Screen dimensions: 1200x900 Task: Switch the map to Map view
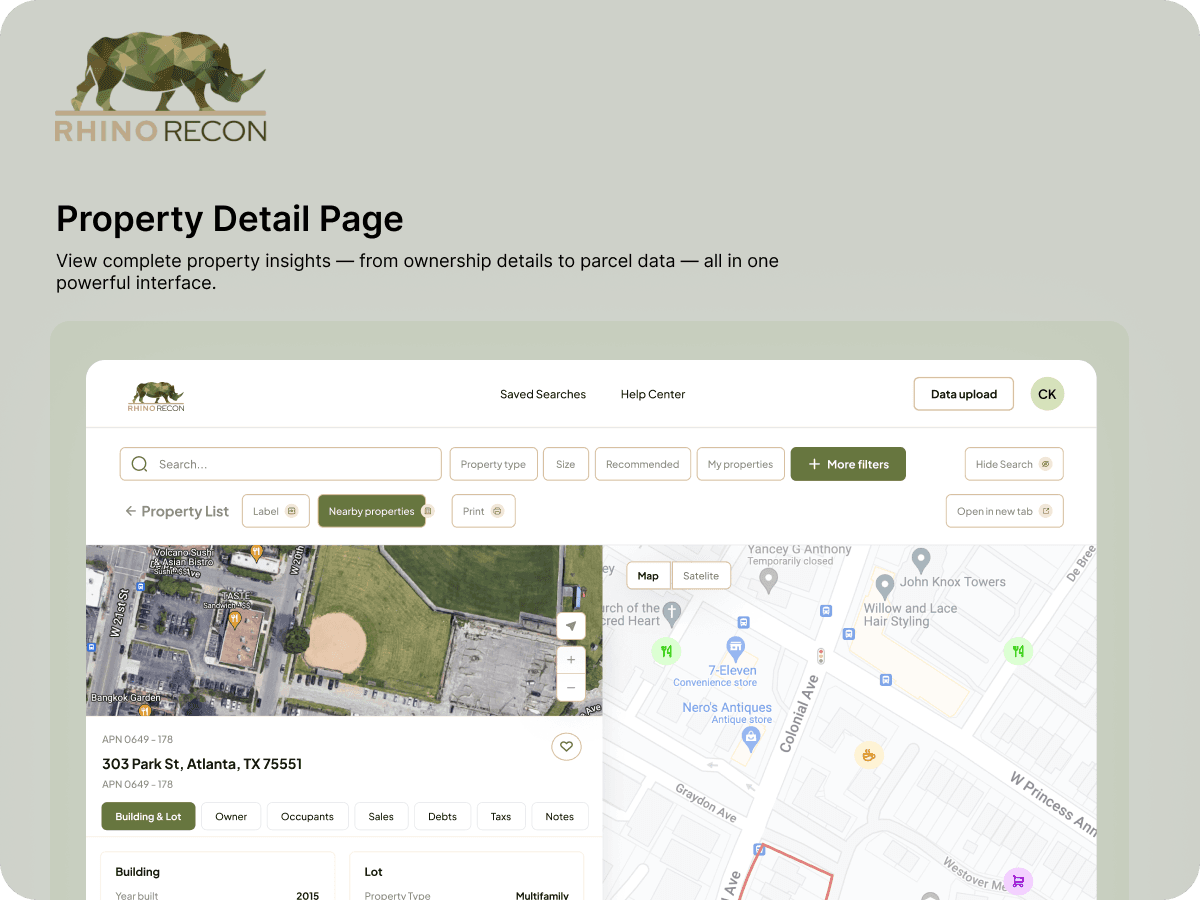point(649,576)
